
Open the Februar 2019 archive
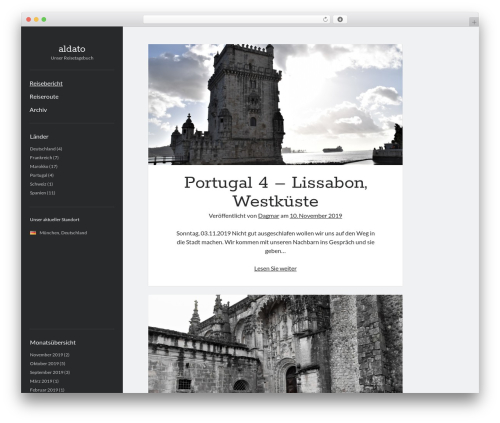[x=47, y=390]
